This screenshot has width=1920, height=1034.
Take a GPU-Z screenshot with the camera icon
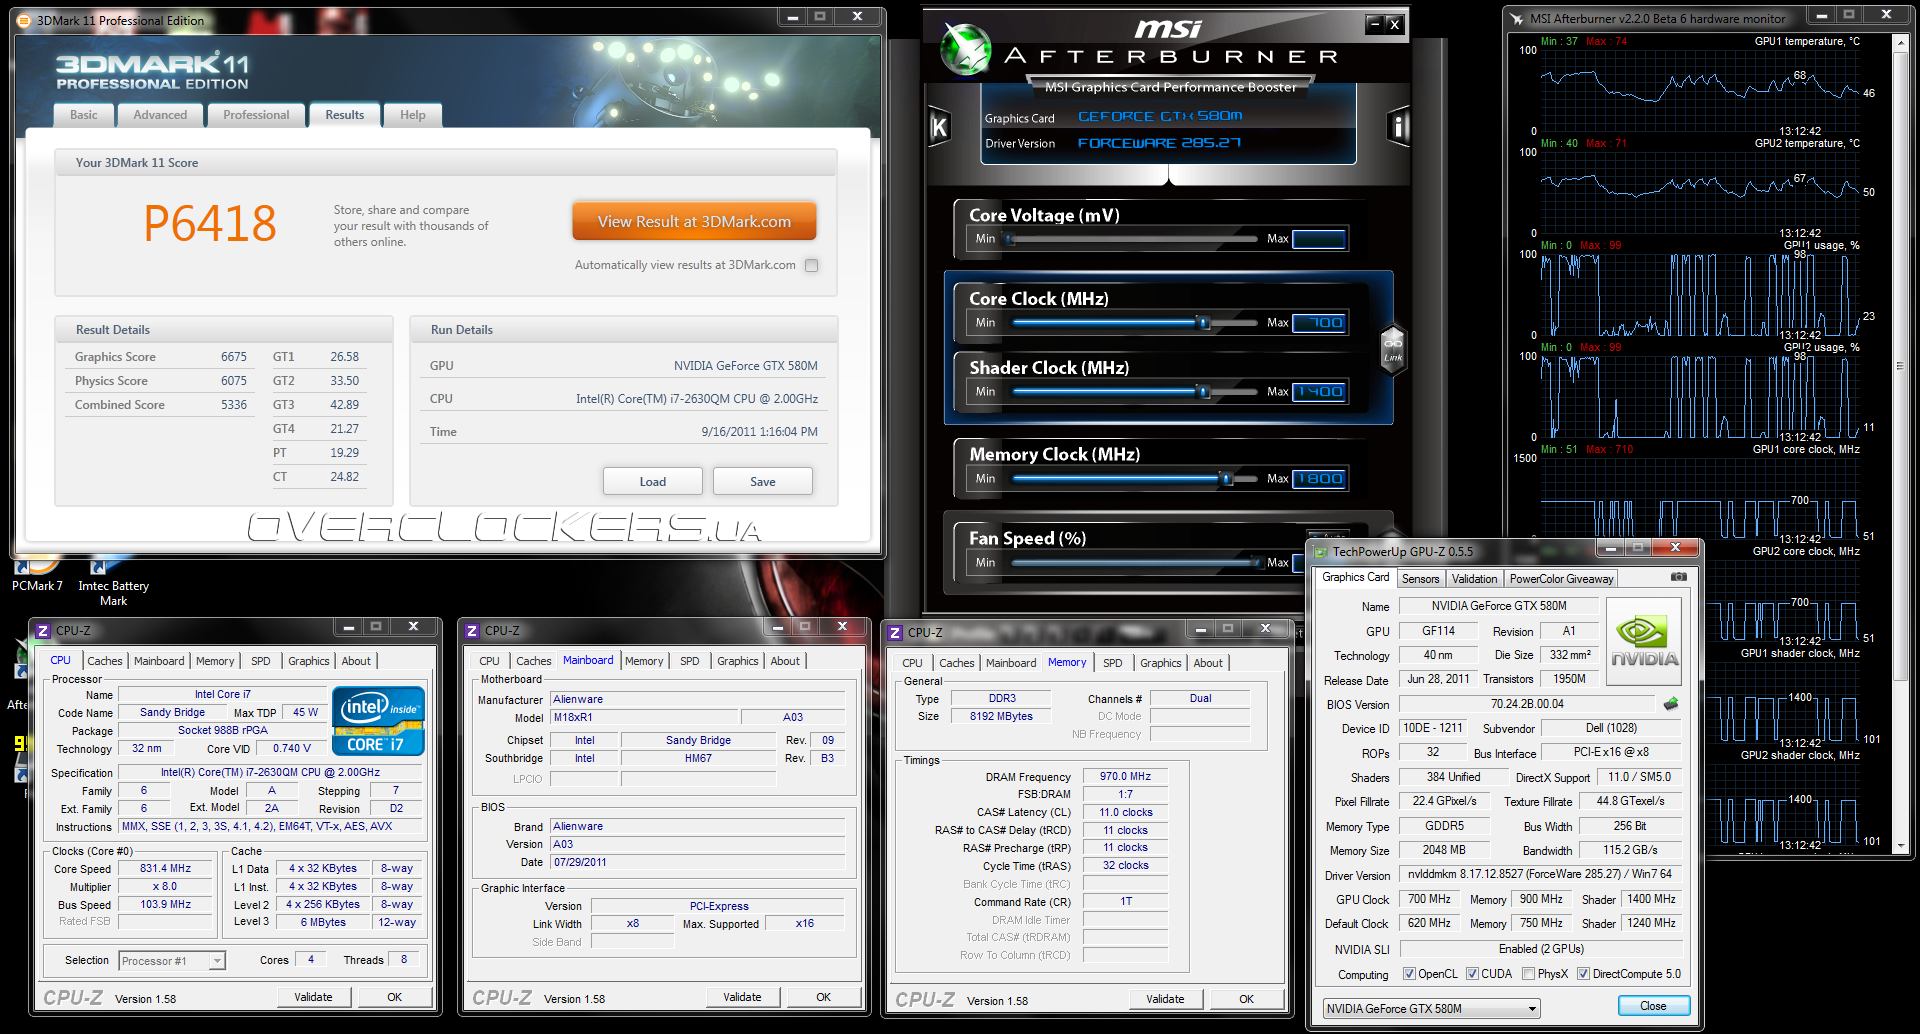click(1679, 577)
